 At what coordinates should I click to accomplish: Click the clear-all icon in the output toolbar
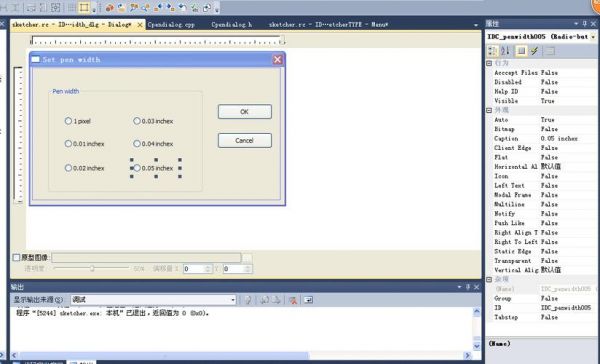click(293, 300)
